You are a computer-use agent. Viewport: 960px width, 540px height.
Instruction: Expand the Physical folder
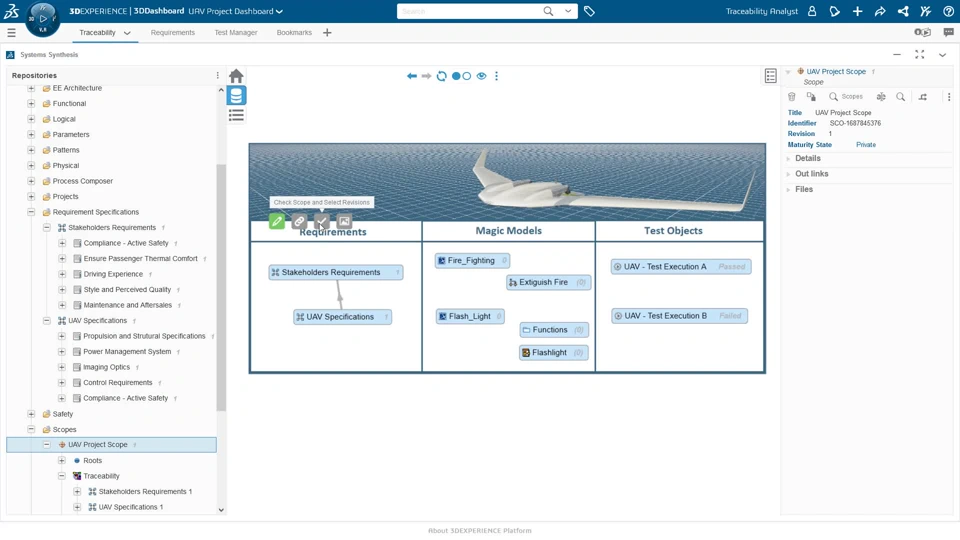(31, 165)
